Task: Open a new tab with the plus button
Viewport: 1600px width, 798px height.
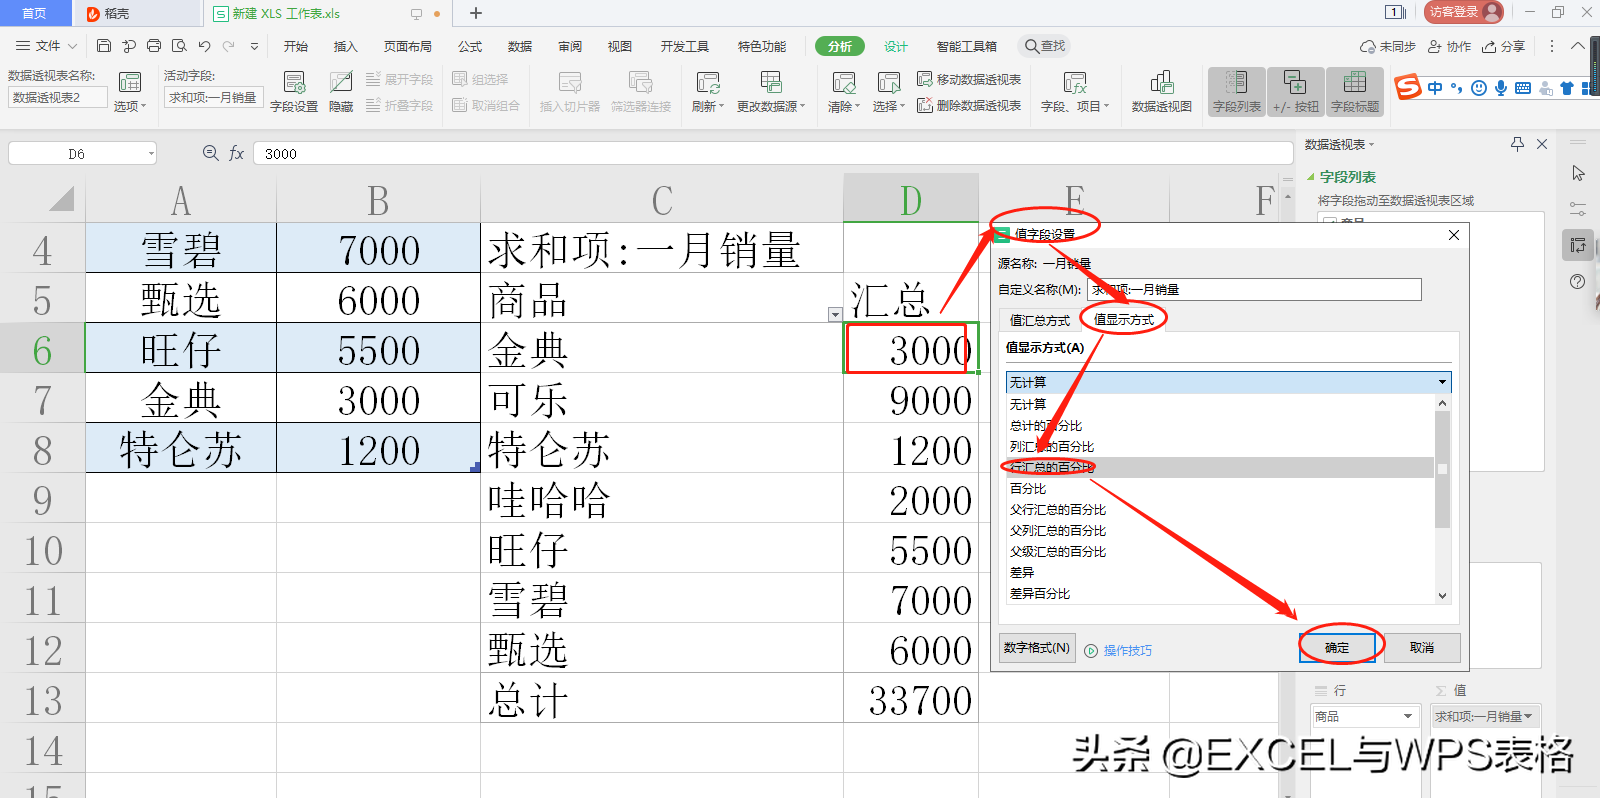Action: point(476,13)
